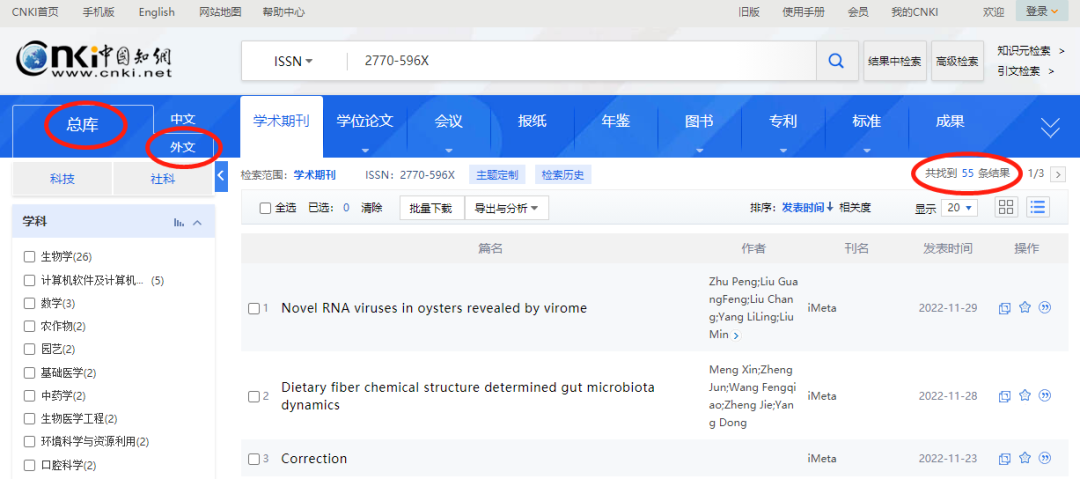Select checkbox for result 3 Correction
This screenshot has height=479, width=1080.
tap(253, 459)
